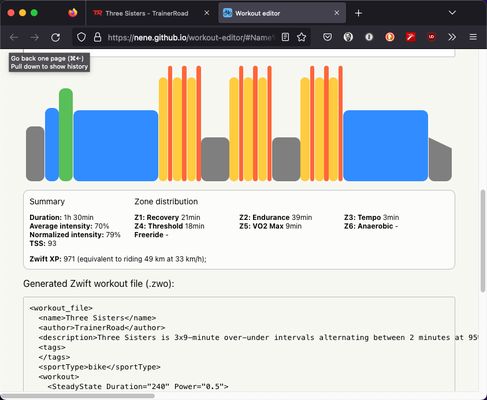Click the Zone distribution heading

(x=166, y=201)
